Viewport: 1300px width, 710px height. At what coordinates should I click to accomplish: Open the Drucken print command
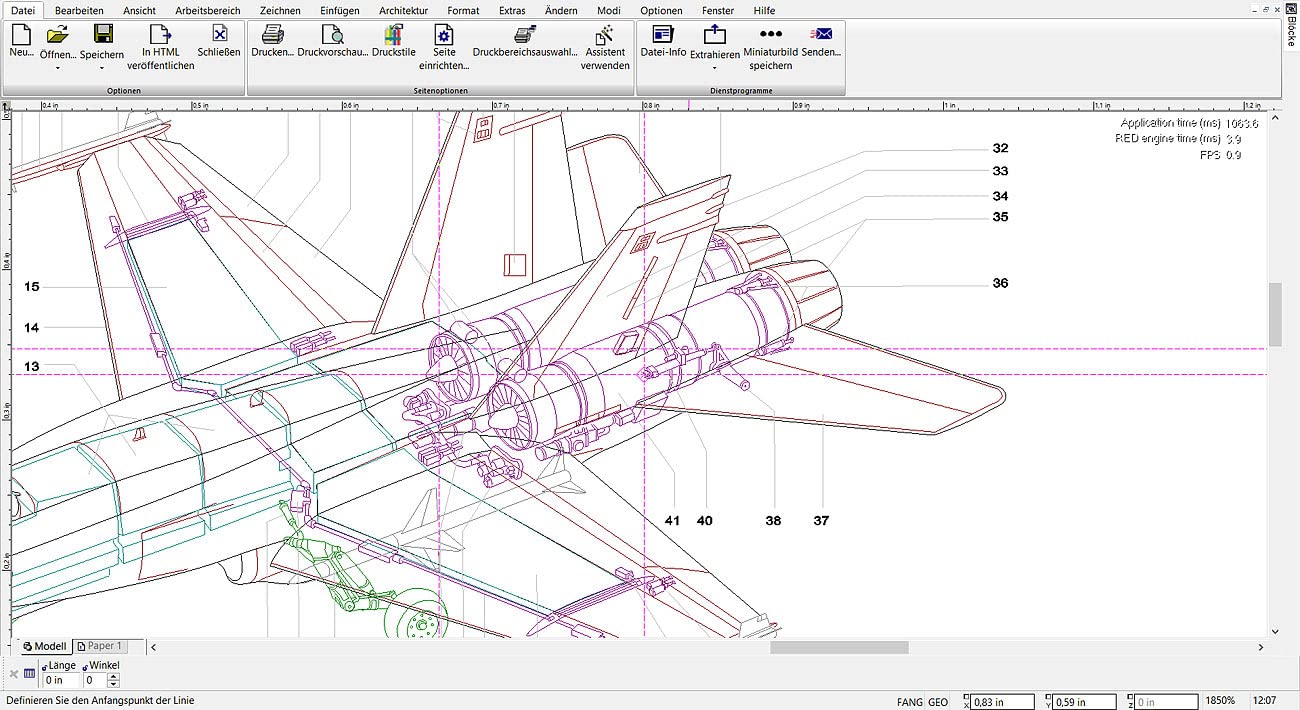(x=272, y=42)
